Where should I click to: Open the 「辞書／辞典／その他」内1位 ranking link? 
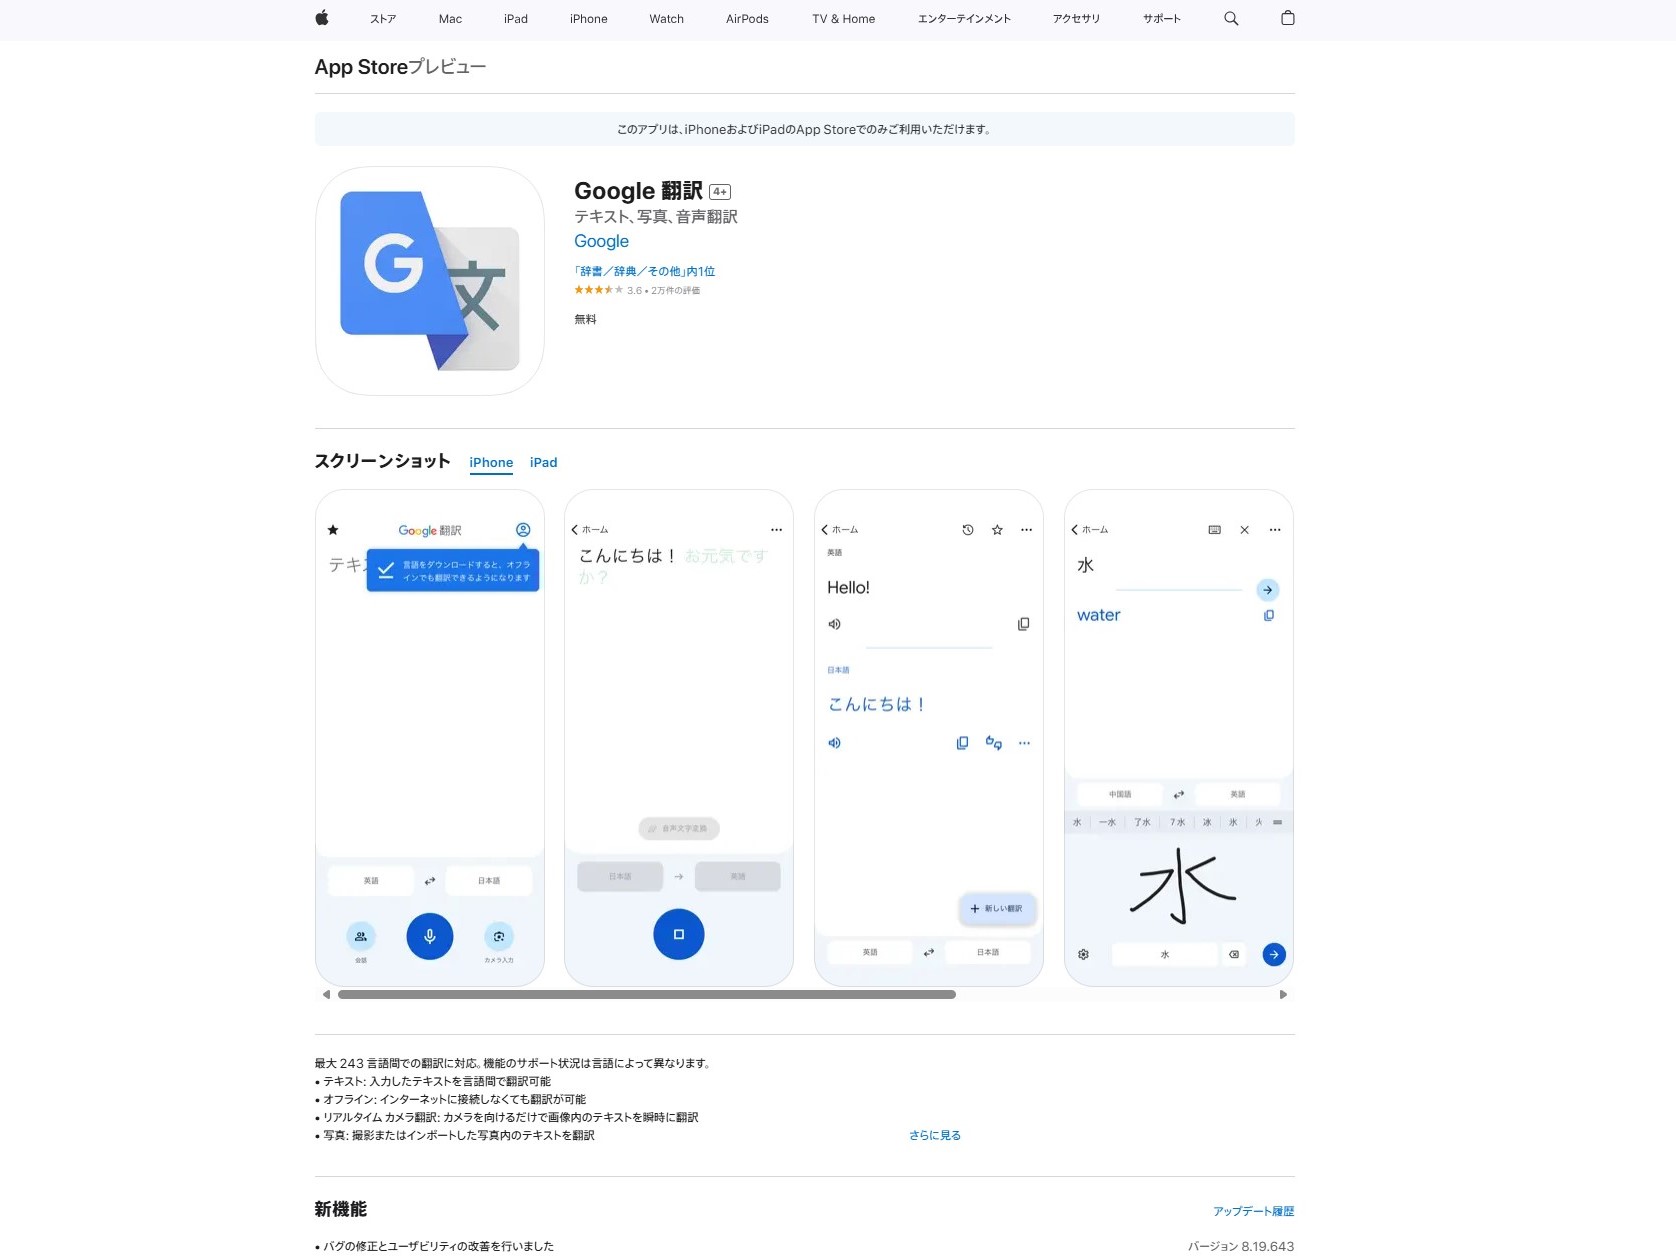(645, 271)
